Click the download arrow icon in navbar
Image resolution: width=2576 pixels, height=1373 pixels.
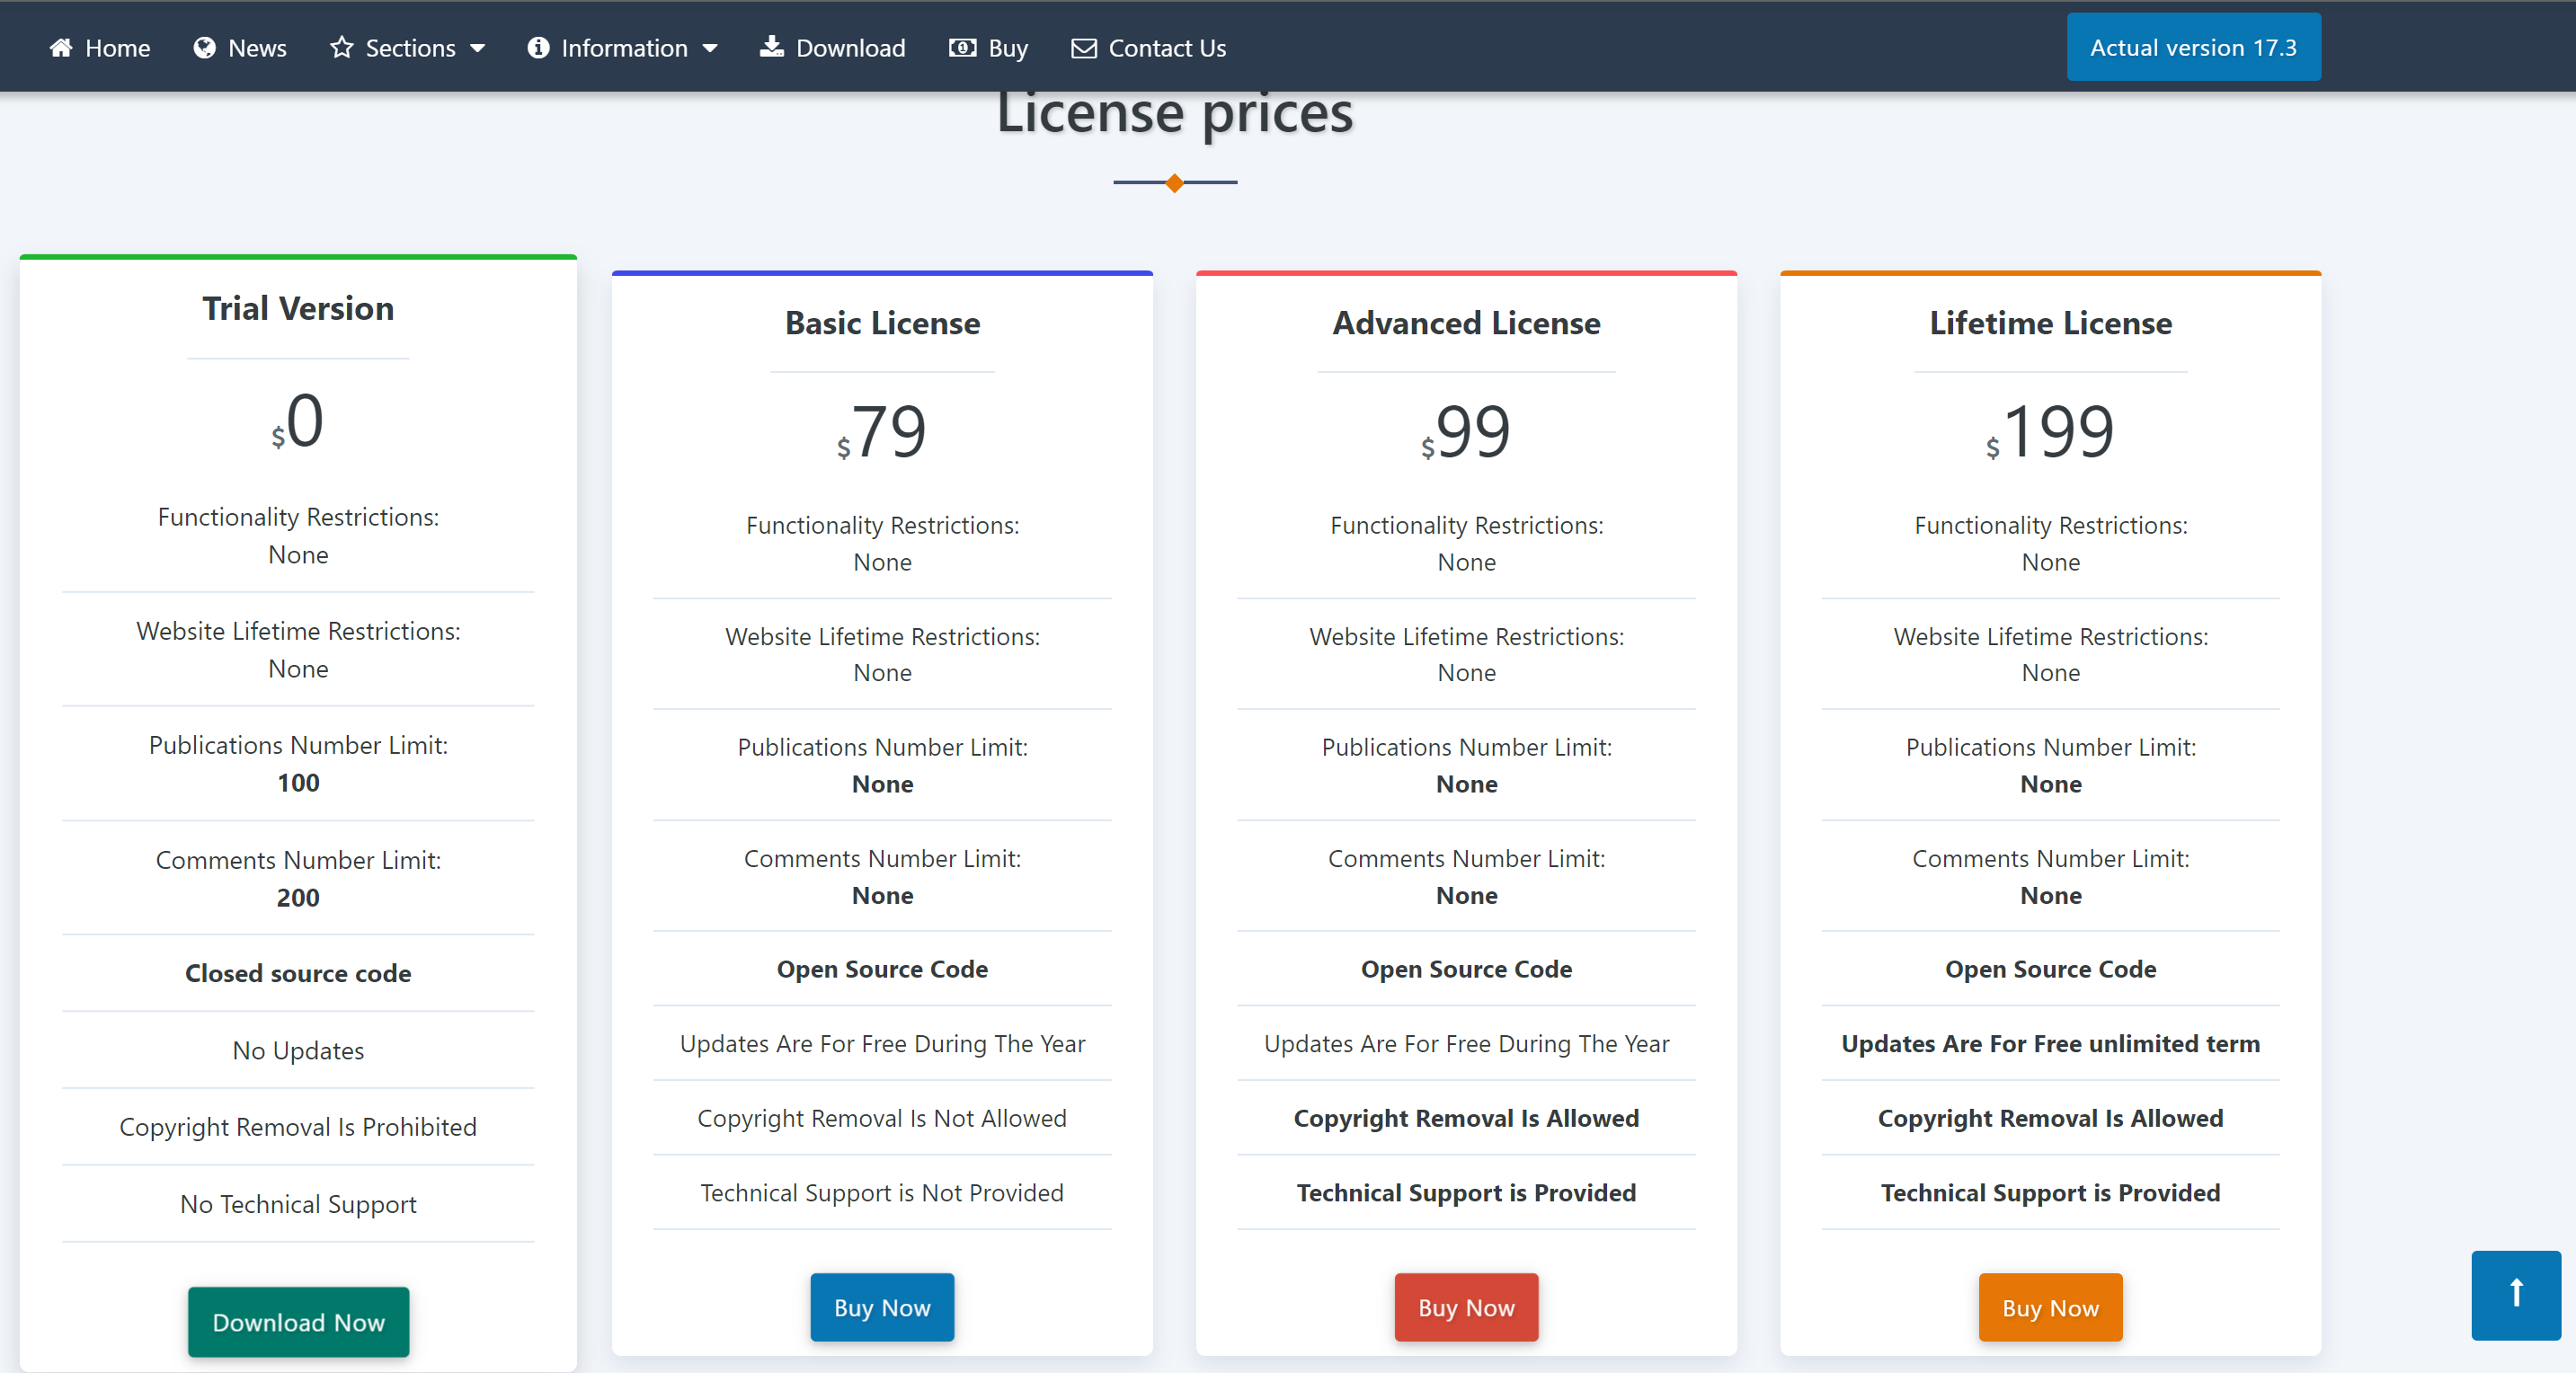[x=771, y=47]
